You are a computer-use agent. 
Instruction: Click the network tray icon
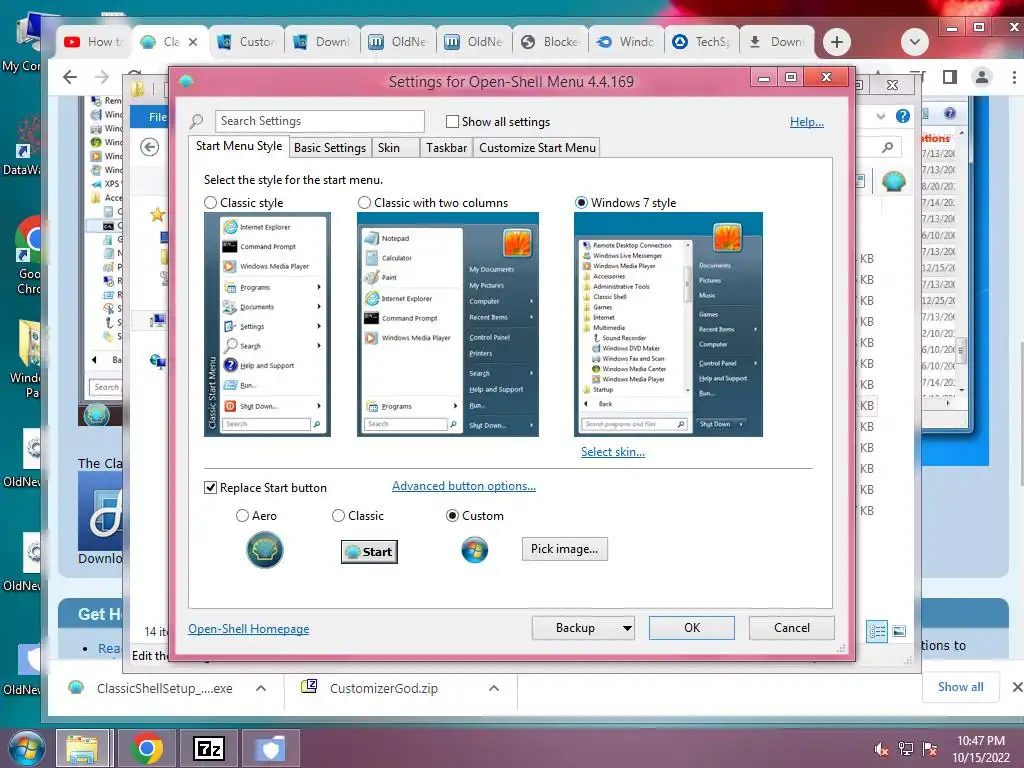[906, 748]
